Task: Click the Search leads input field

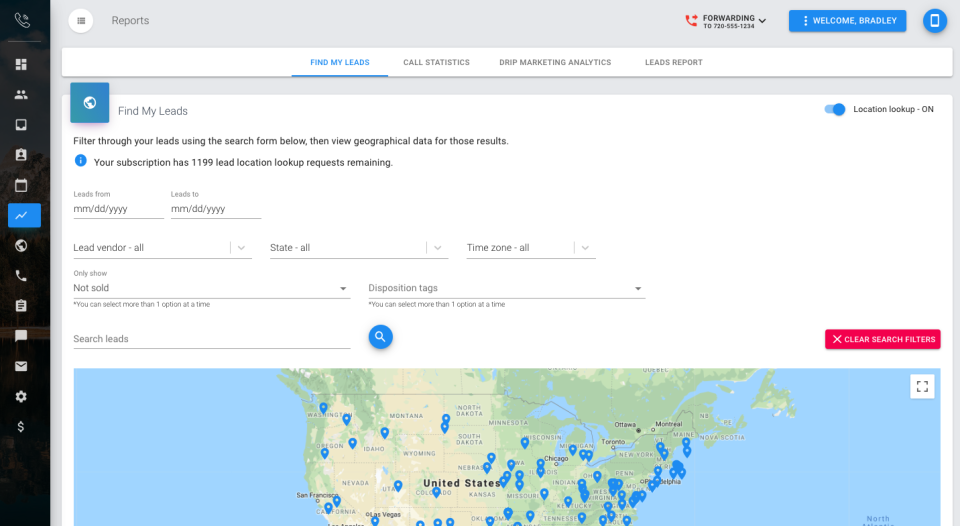Action: coord(211,339)
